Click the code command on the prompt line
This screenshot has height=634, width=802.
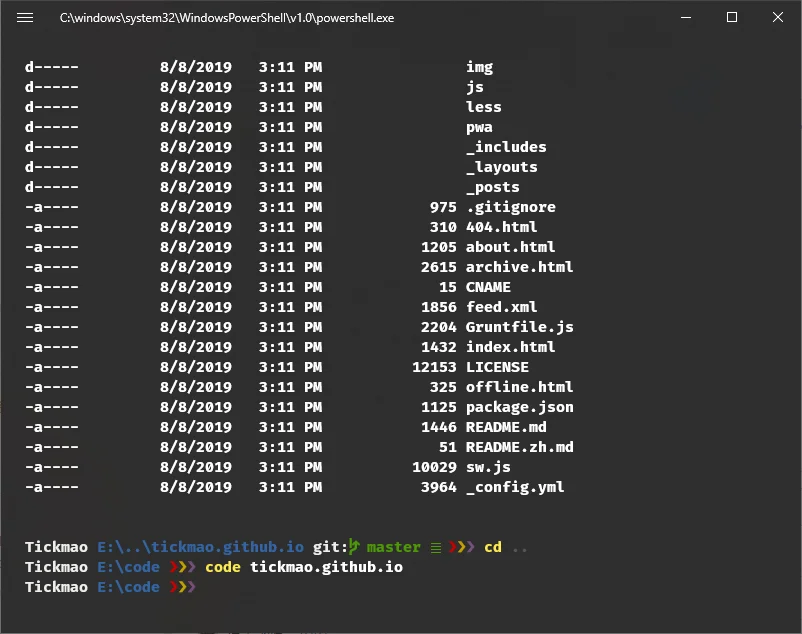click(222, 566)
